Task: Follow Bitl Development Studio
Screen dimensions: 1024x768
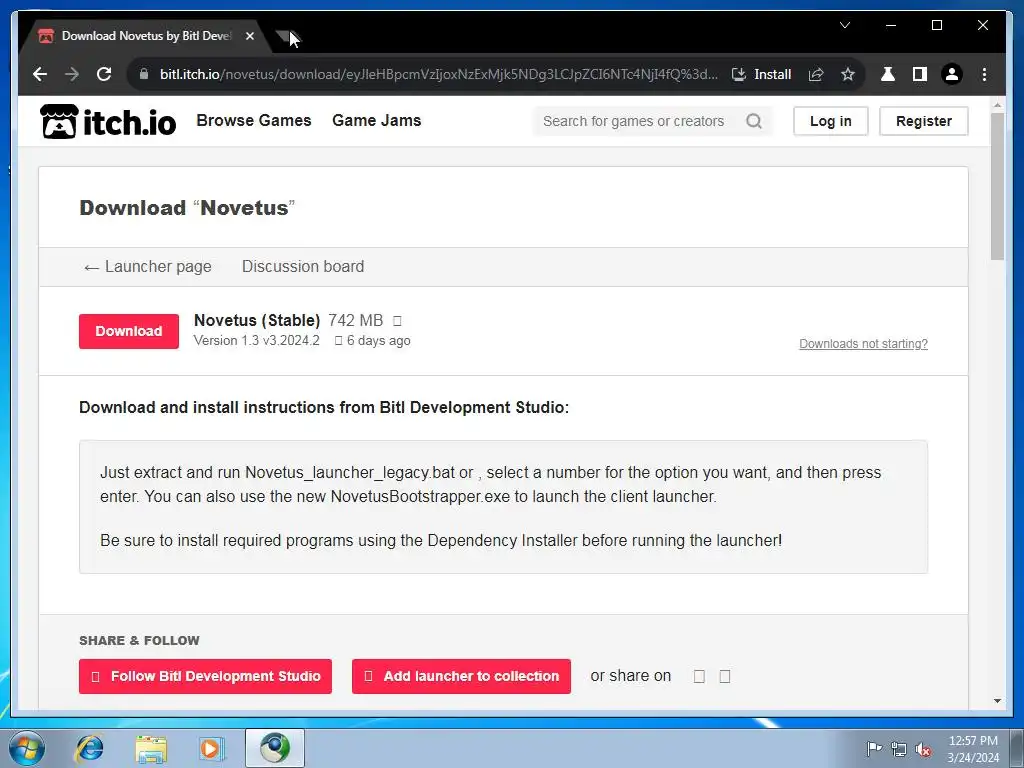Action: coord(205,676)
